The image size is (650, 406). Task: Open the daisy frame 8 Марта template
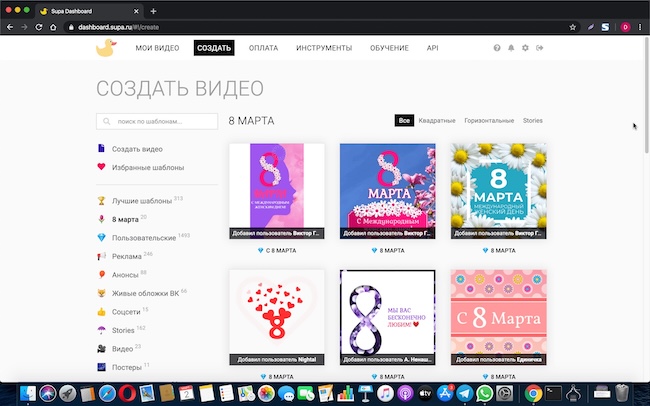click(x=498, y=191)
